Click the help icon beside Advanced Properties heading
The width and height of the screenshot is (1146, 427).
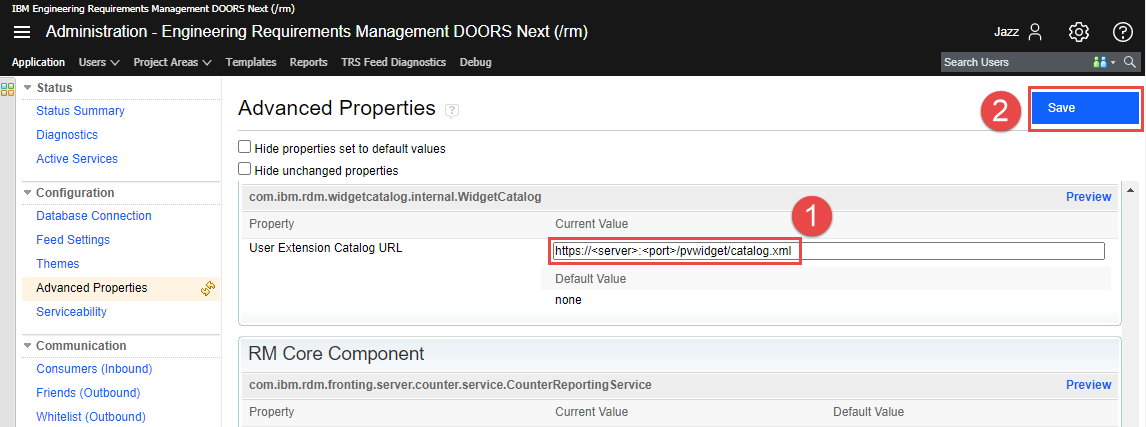pyautogui.click(x=452, y=109)
